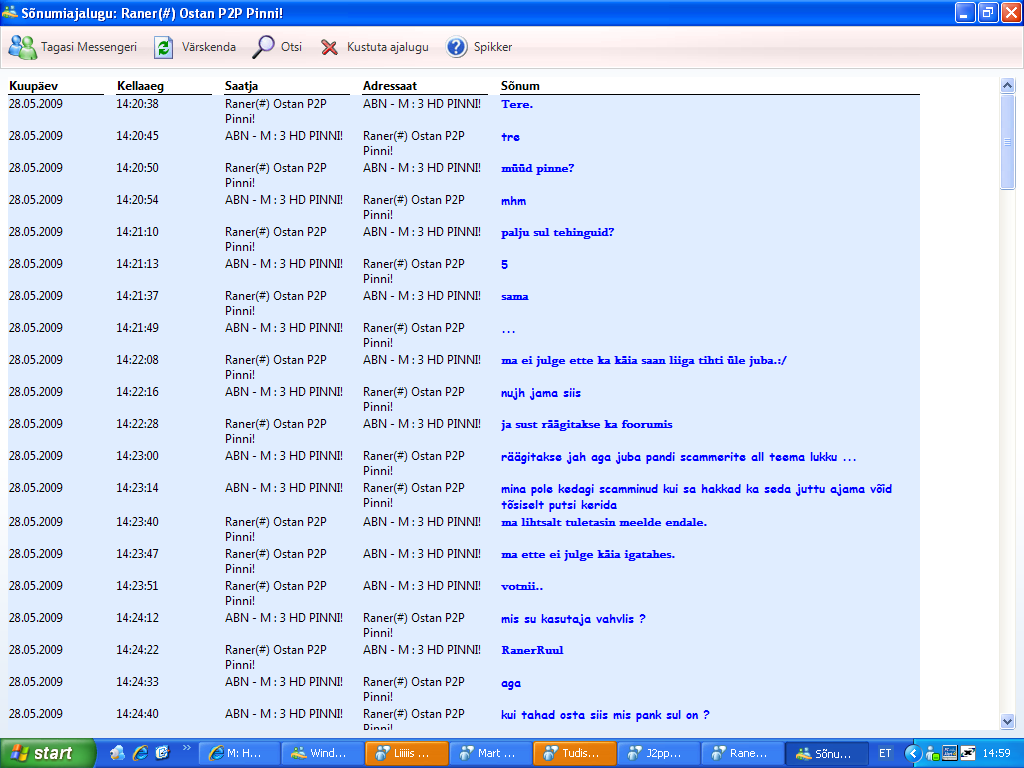Expand the quick launch overflow chevron
This screenshot has width=1024, height=768.
point(185,748)
